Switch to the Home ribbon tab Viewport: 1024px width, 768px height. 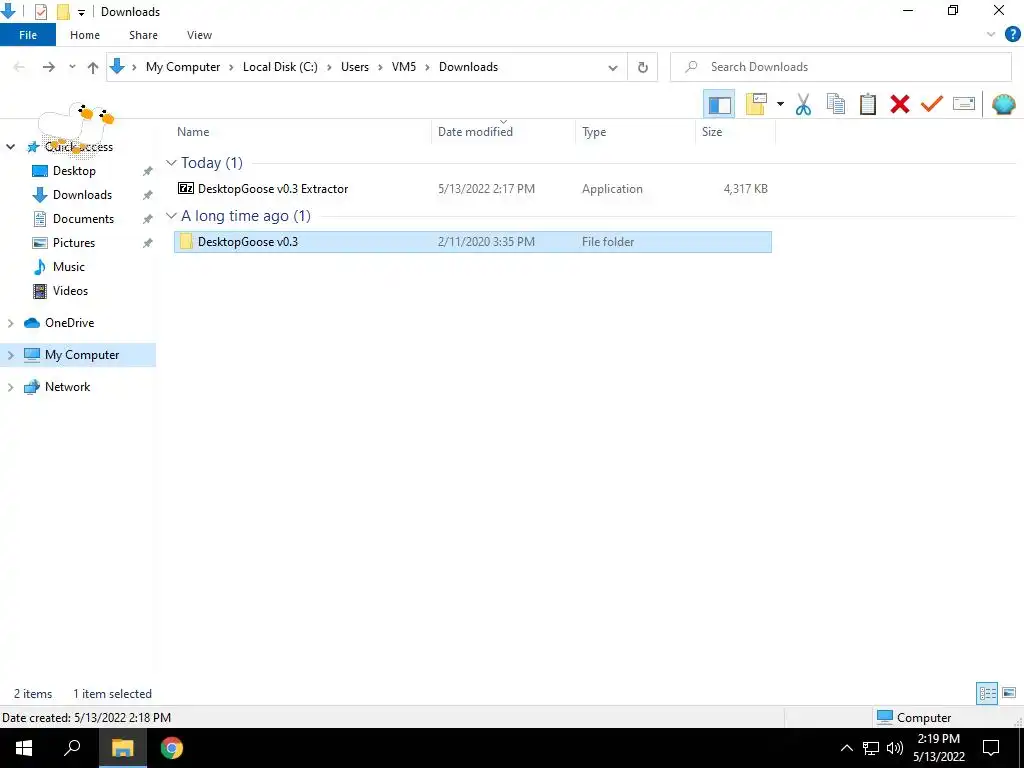(x=85, y=35)
